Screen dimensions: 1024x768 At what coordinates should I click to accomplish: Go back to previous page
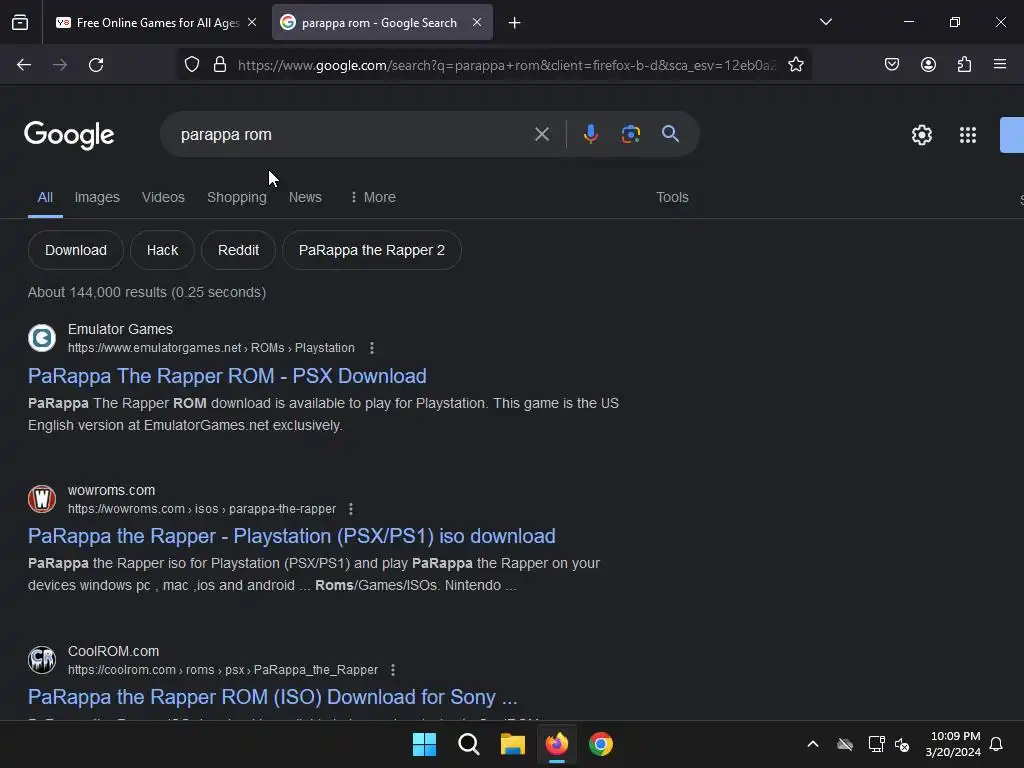pos(24,65)
